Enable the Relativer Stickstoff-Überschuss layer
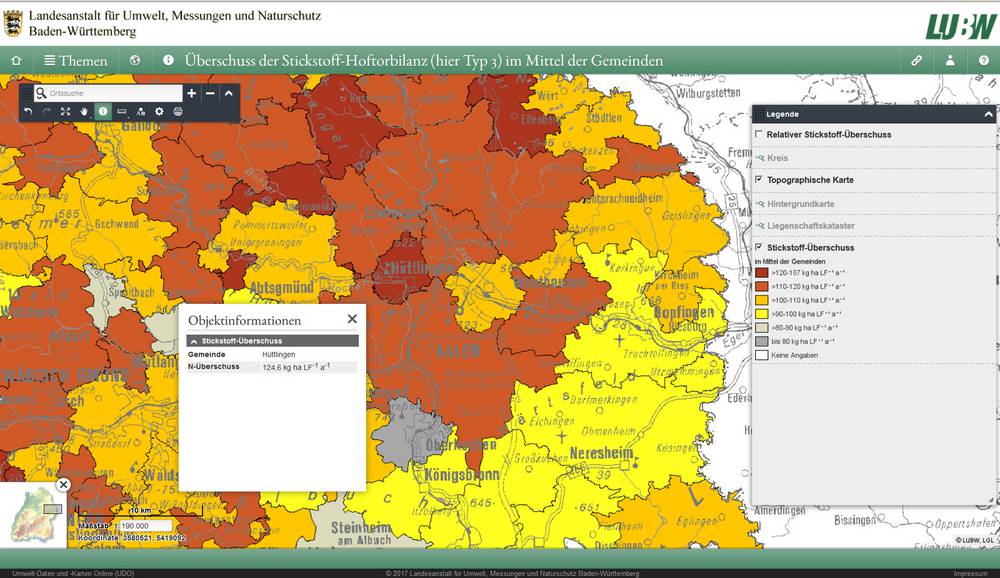The width and height of the screenshot is (1000, 578). [759, 134]
